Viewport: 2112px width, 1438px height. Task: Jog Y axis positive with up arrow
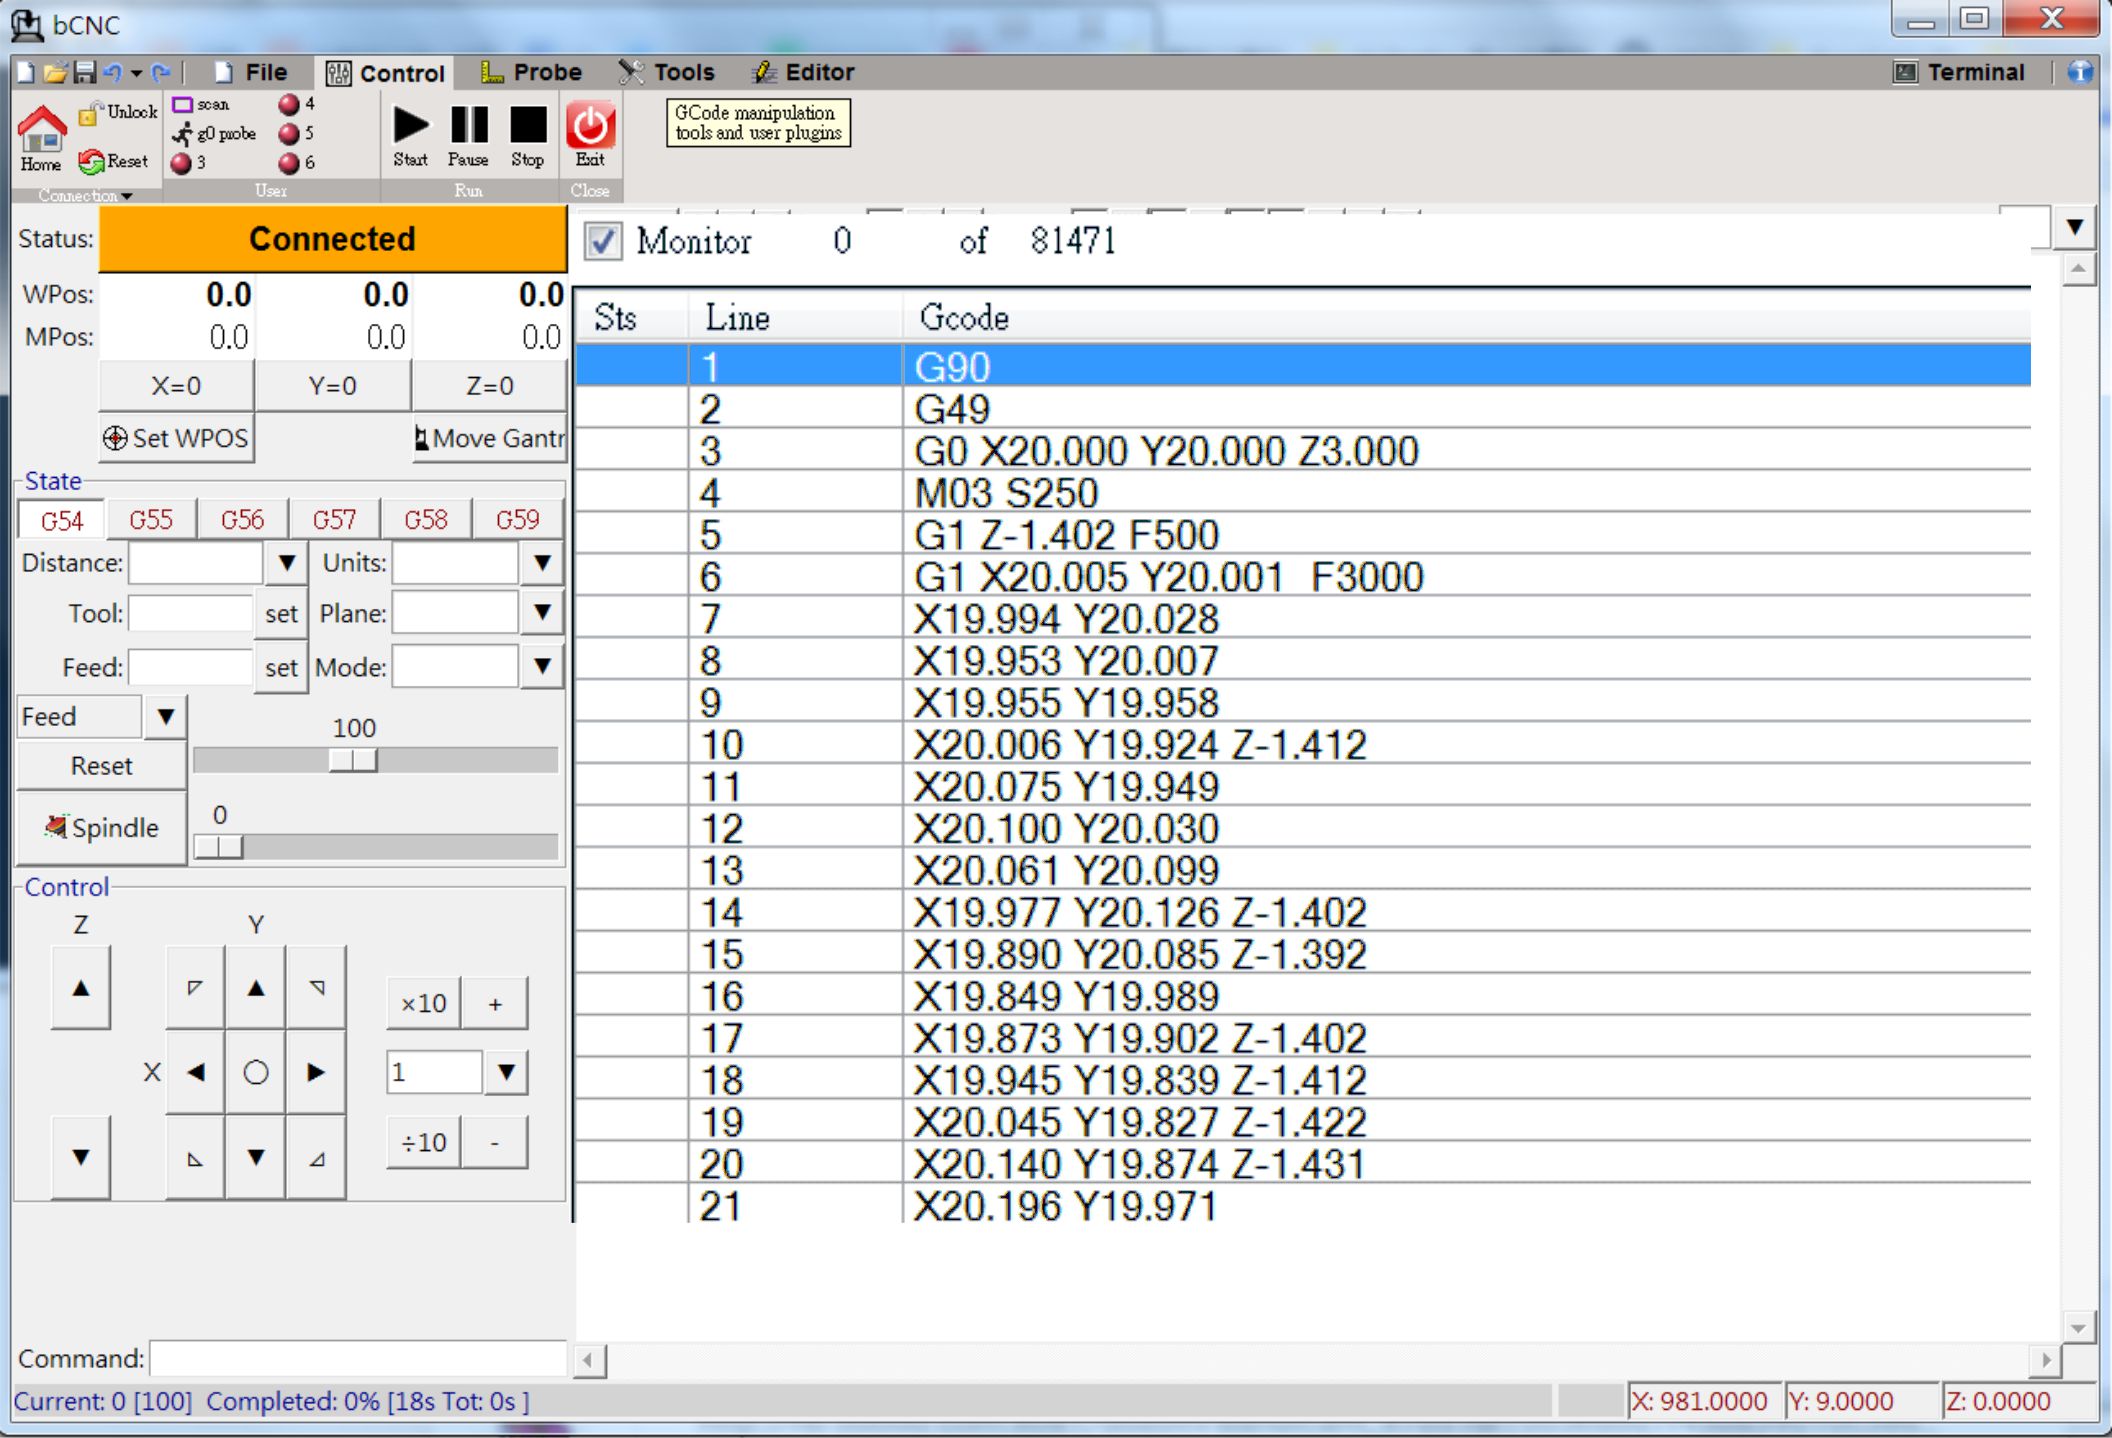click(256, 989)
